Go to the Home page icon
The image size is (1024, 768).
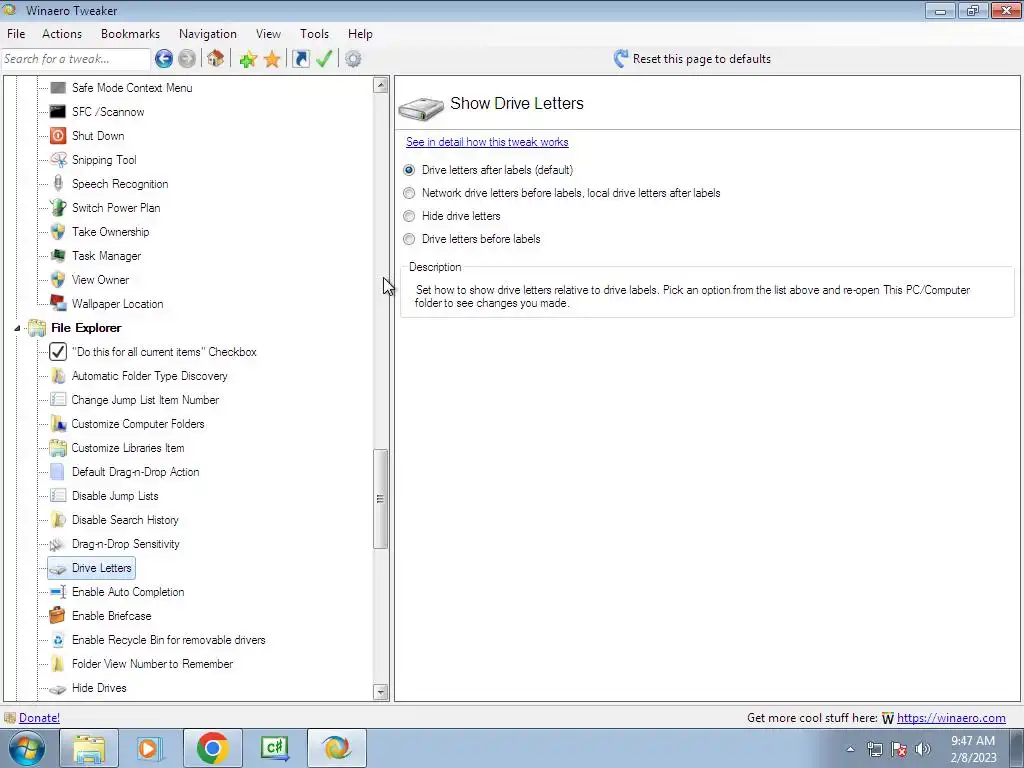[216, 59]
